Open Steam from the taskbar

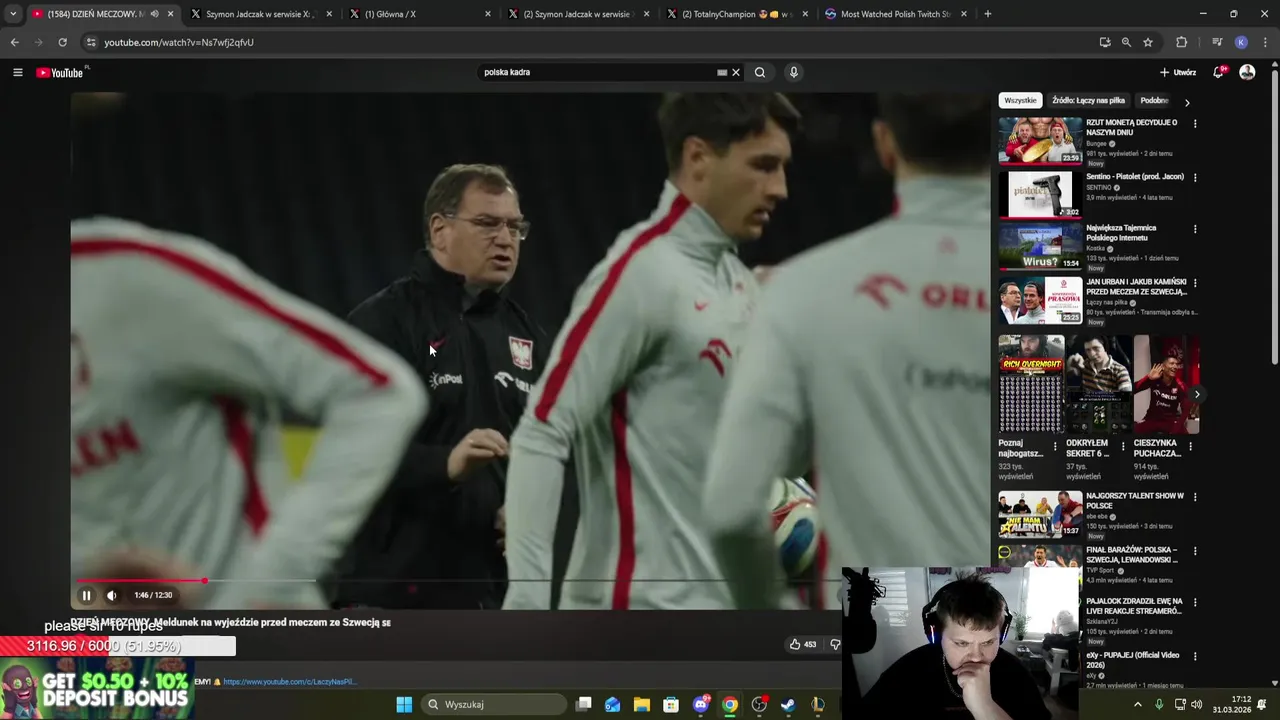[788, 704]
